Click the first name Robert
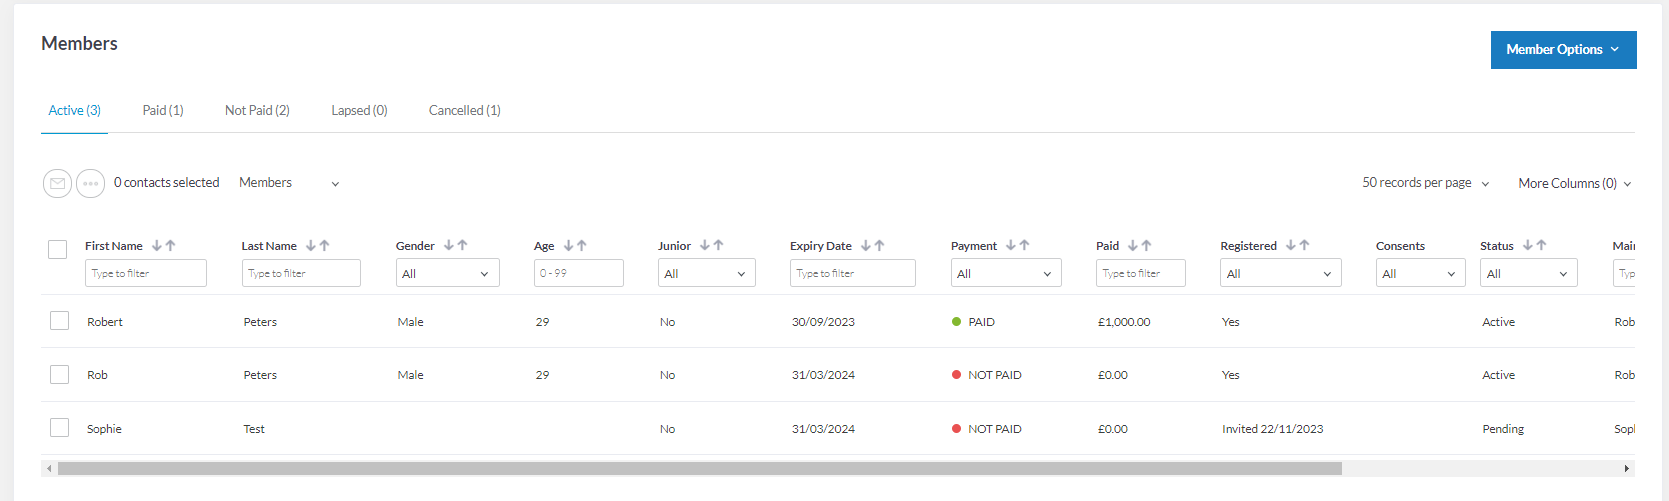Screen dimensions: 1669x501 tap(105, 322)
